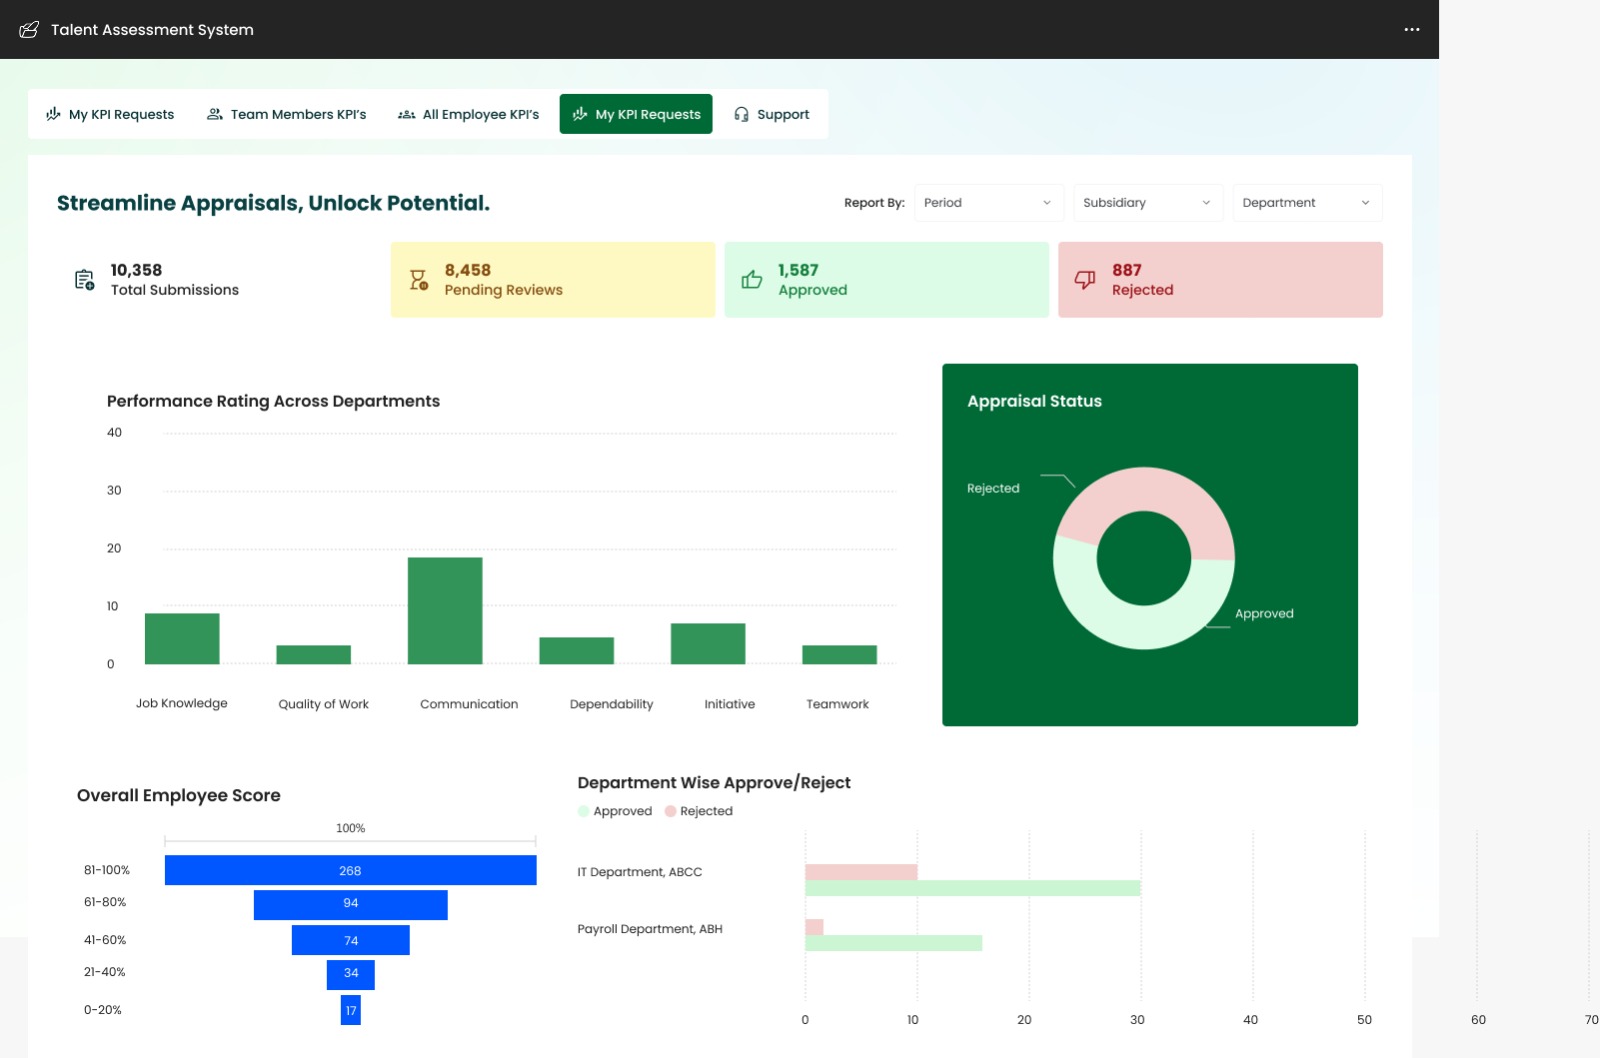Select the headset icon next to Support
The width and height of the screenshot is (1600, 1058).
pos(740,114)
